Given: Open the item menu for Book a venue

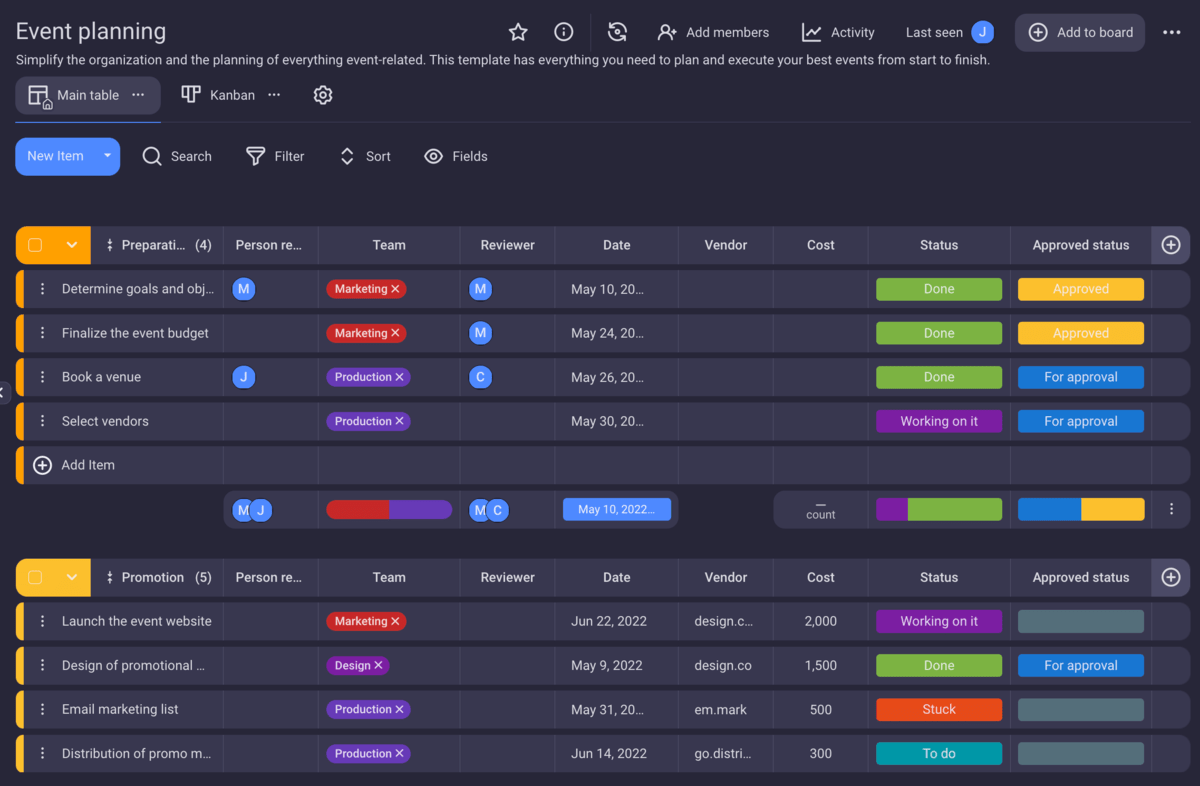Looking at the screenshot, I should coord(40,377).
